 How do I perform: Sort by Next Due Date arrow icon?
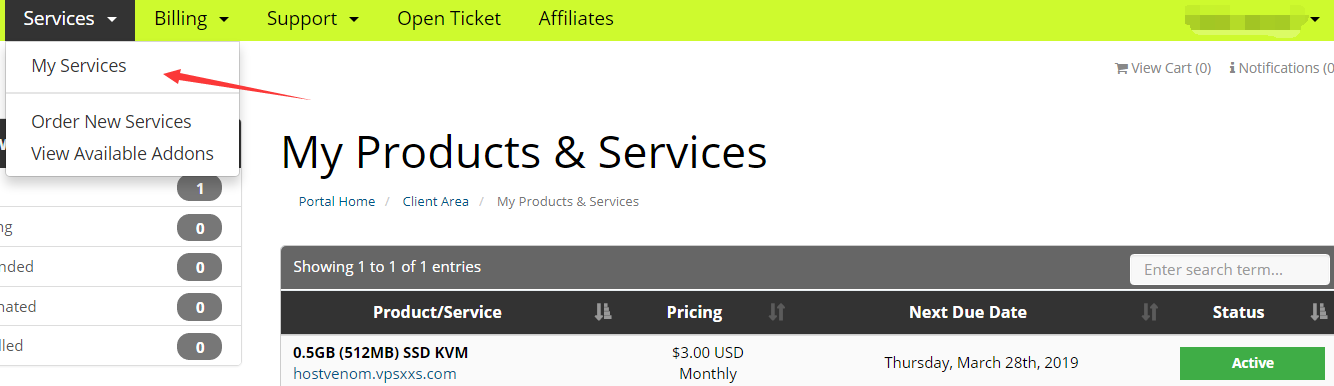(1150, 312)
